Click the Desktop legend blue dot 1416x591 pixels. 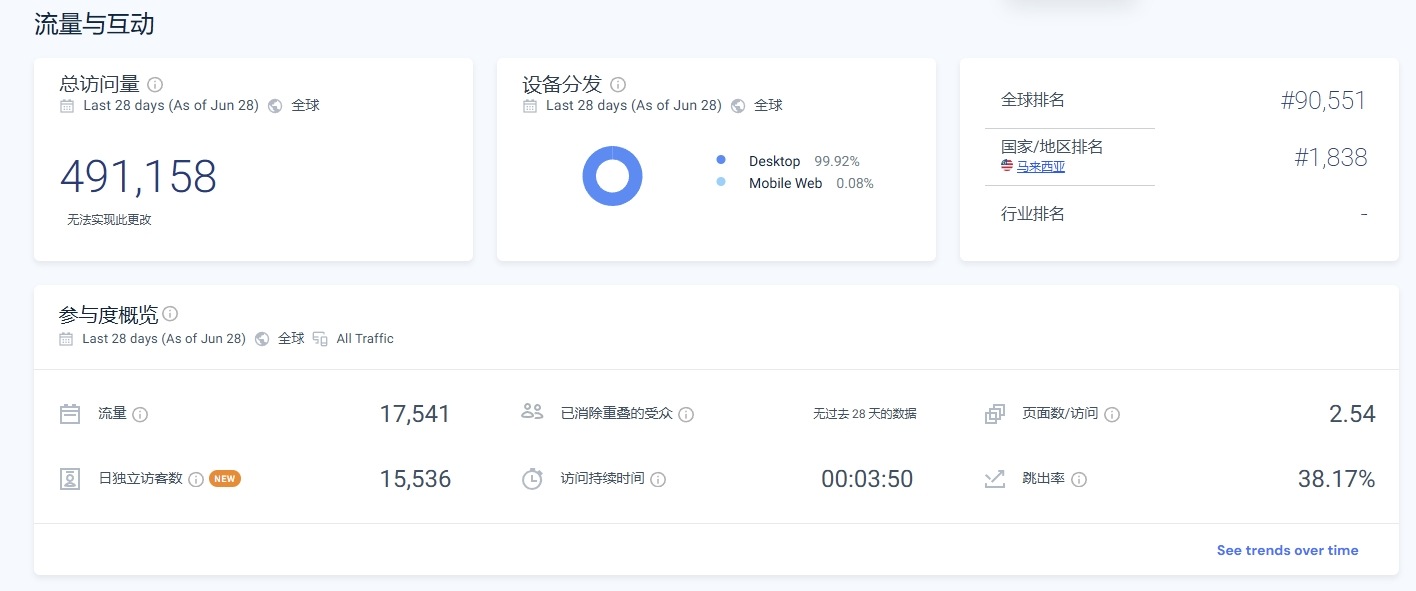[x=721, y=161]
